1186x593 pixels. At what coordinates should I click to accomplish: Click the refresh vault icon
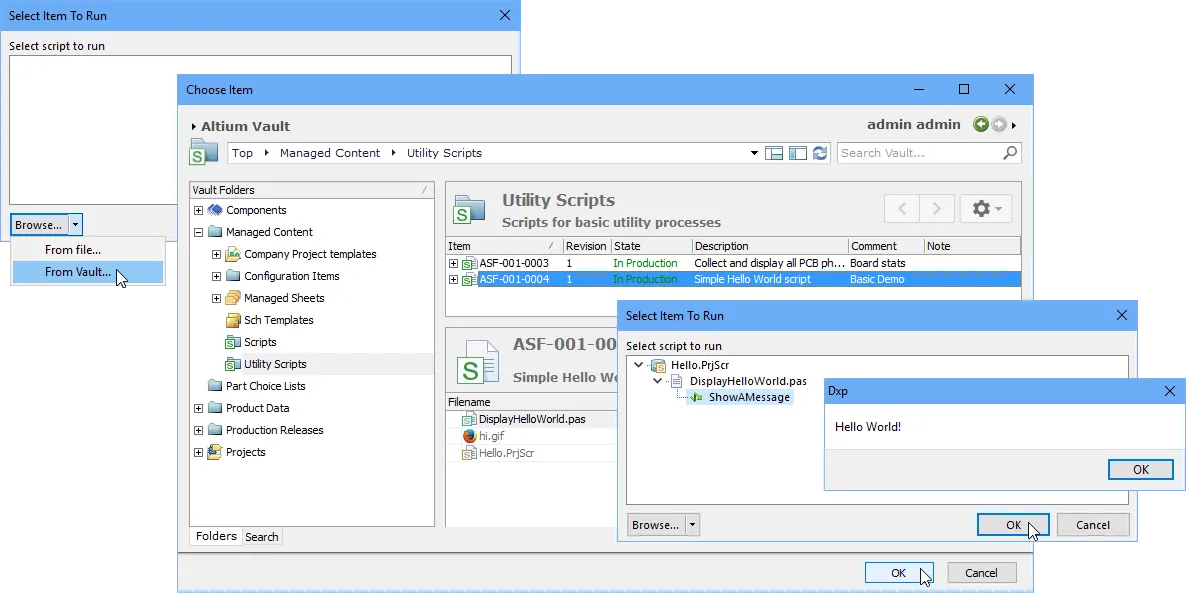(x=820, y=153)
